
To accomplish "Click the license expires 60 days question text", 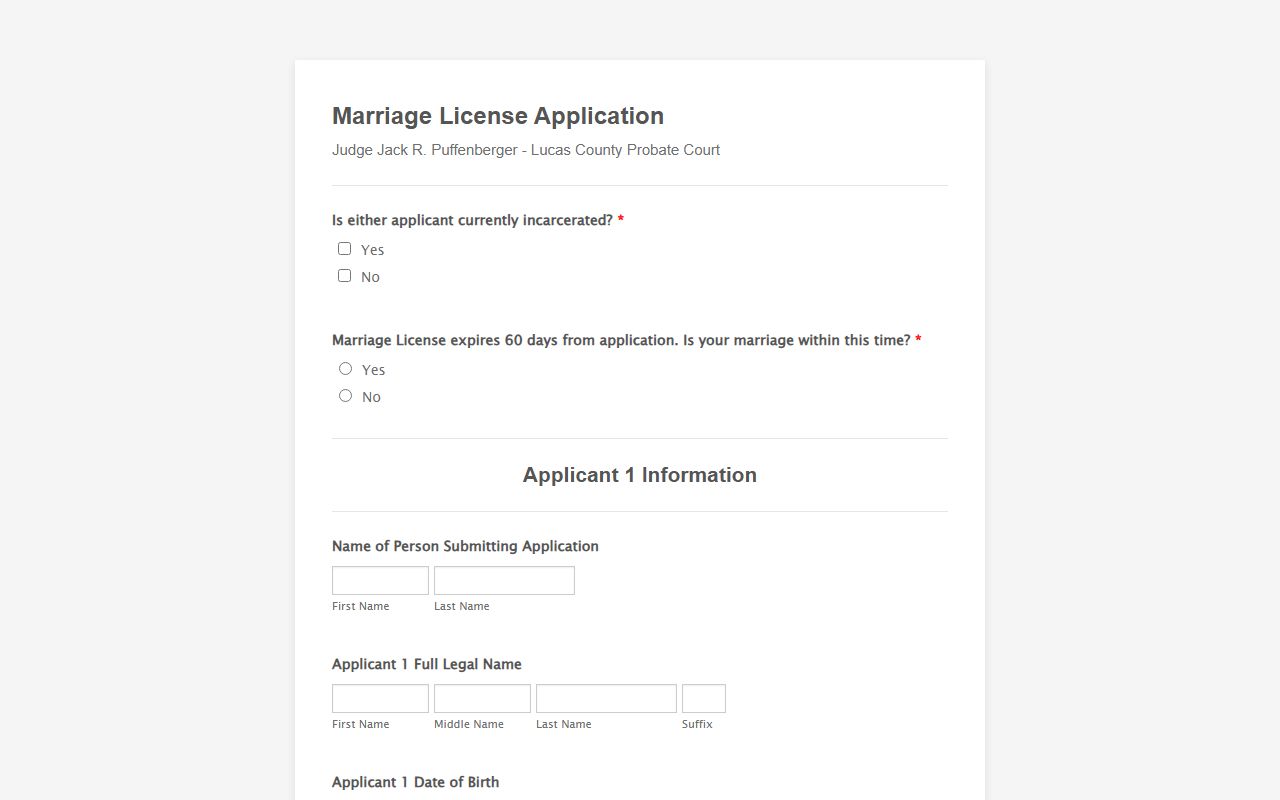I will pyautogui.click(x=621, y=340).
